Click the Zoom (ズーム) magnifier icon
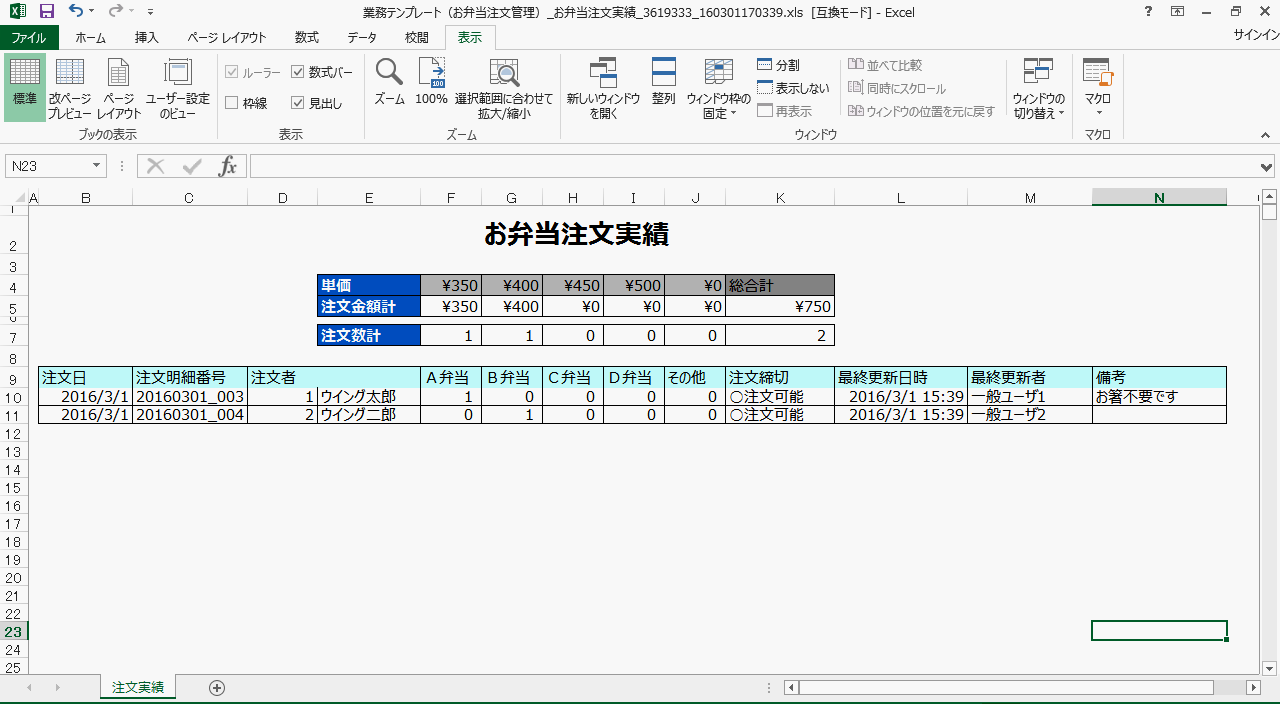Viewport: 1280px width, 704px height. tap(389, 74)
